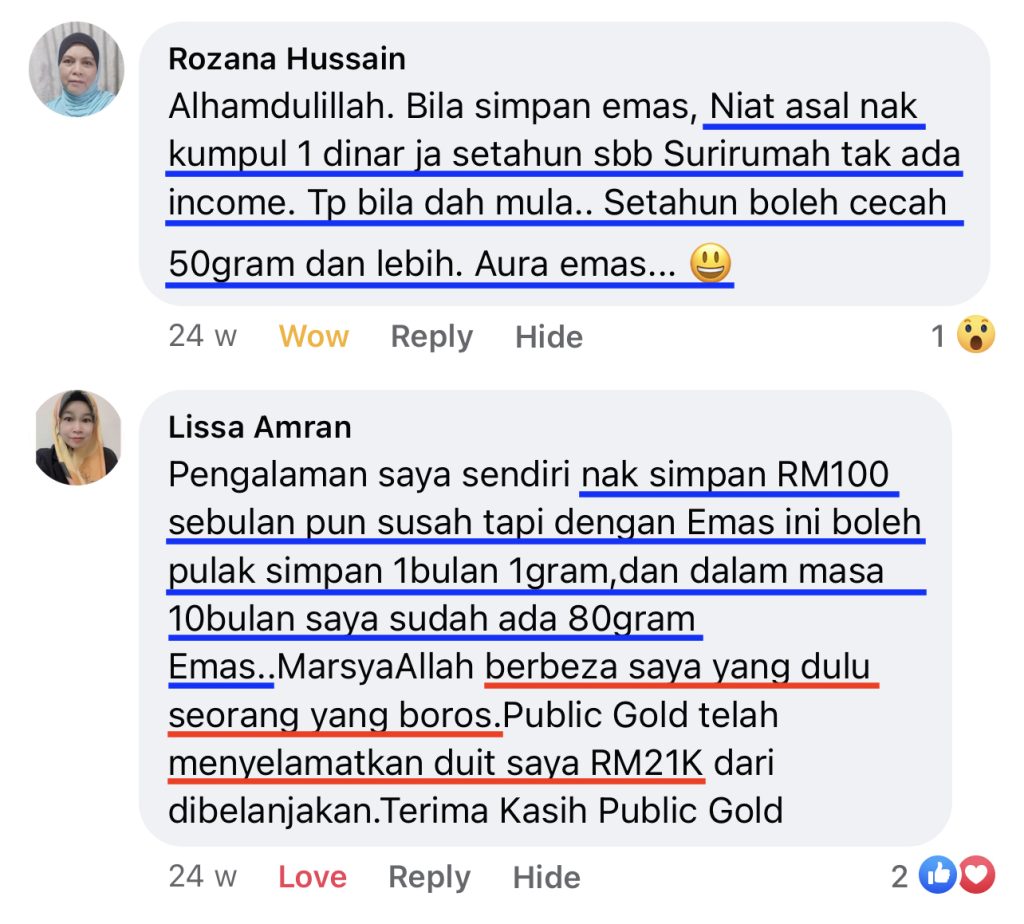Viewport: 1024px width, 924px height.
Task: Toggle the Love reaction on Lissa's comment
Action: [312, 877]
